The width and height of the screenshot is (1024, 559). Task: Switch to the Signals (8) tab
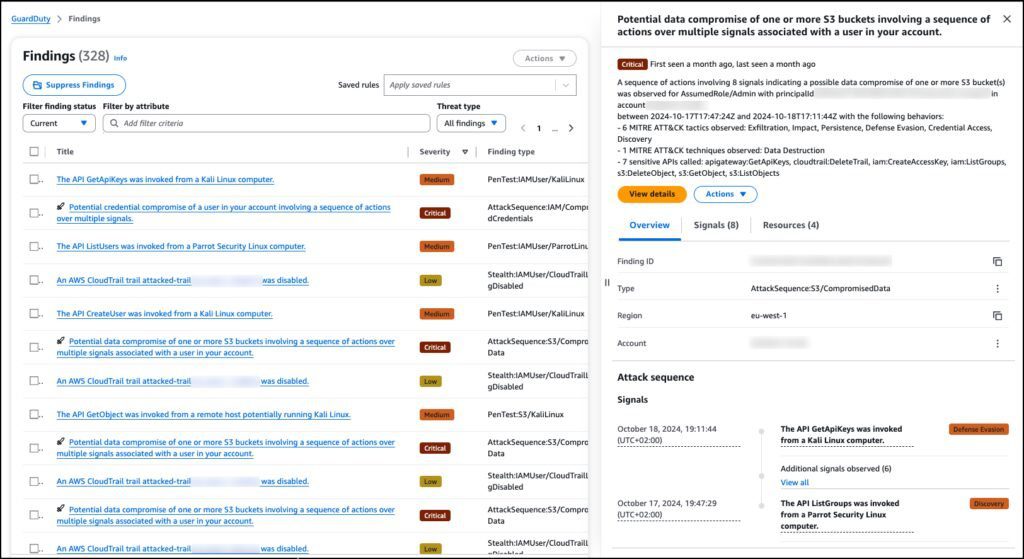716,226
